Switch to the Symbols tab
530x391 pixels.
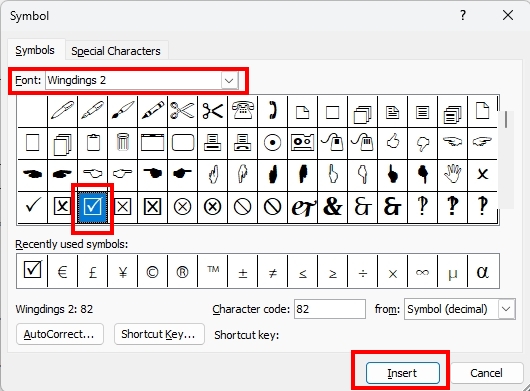pos(35,50)
